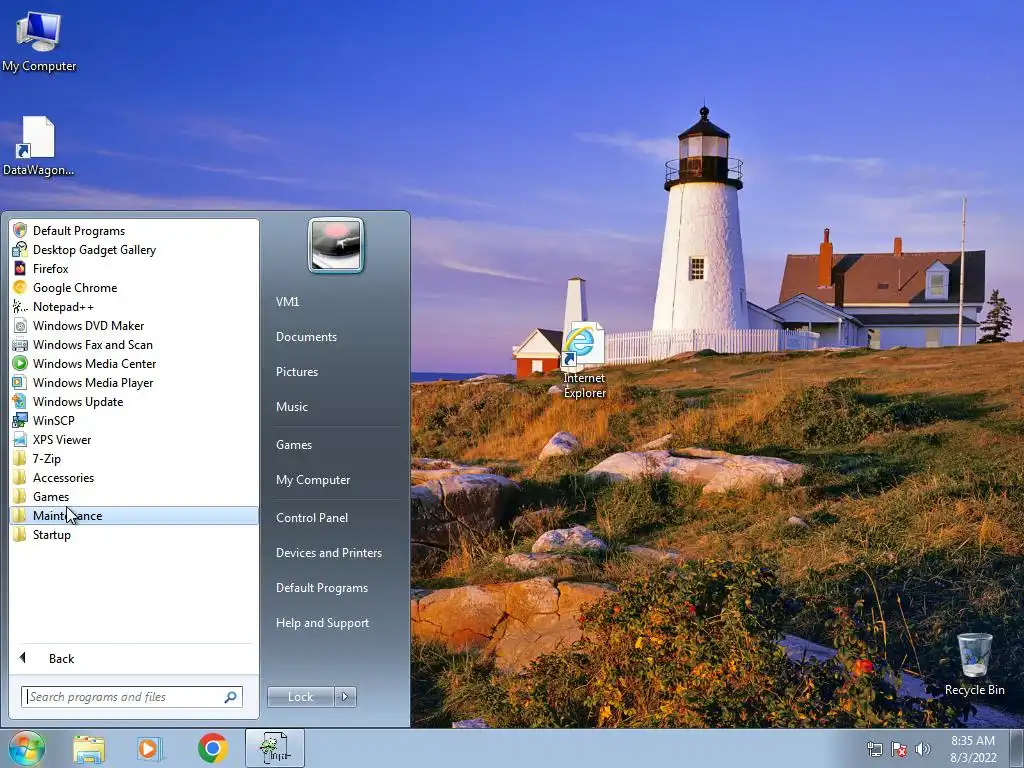Screen dimensions: 1024x768
Task: Select the DataWagon desktop shortcut
Action: pyautogui.click(x=38, y=146)
